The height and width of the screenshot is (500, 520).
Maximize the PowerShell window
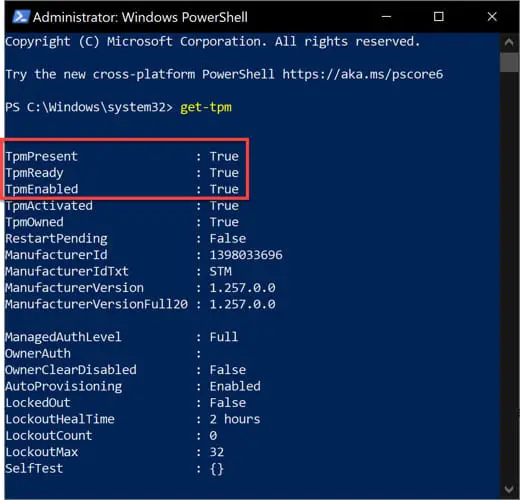pos(438,16)
